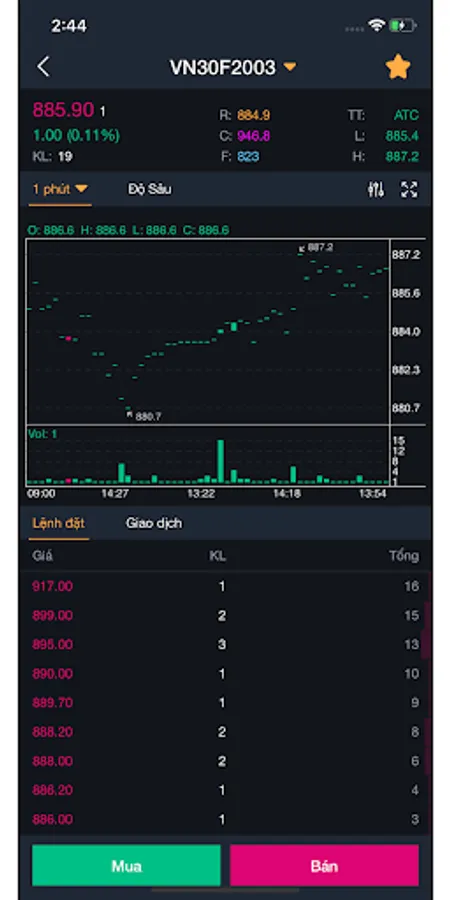
Task: Click the high value 887.2 in header
Action: click(402, 156)
